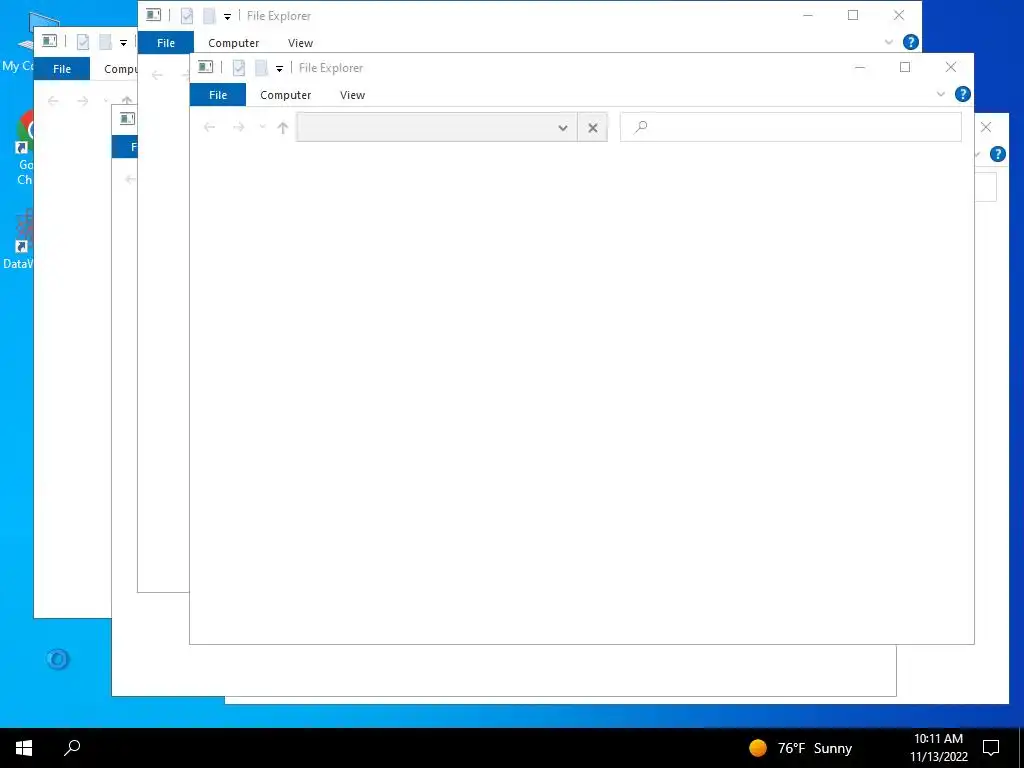This screenshot has height=768, width=1024.
Task: Open the notification center icon
Action: pos(991,748)
